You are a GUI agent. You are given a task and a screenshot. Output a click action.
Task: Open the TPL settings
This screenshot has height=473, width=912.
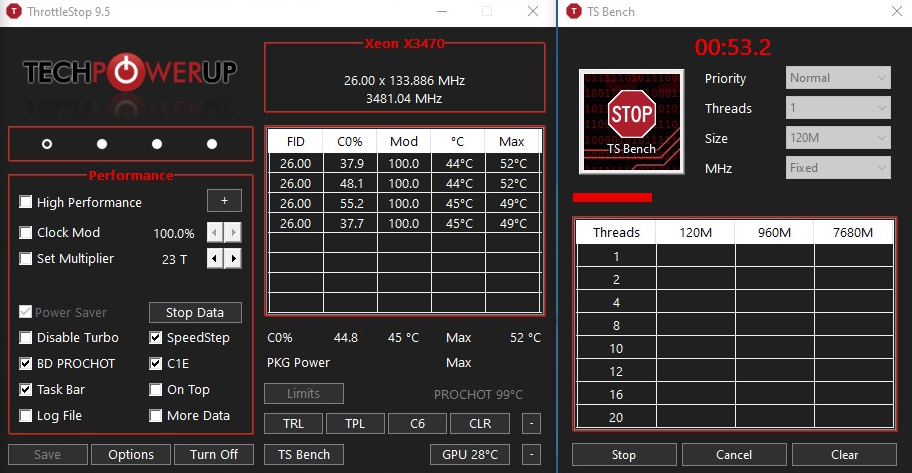point(355,424)
